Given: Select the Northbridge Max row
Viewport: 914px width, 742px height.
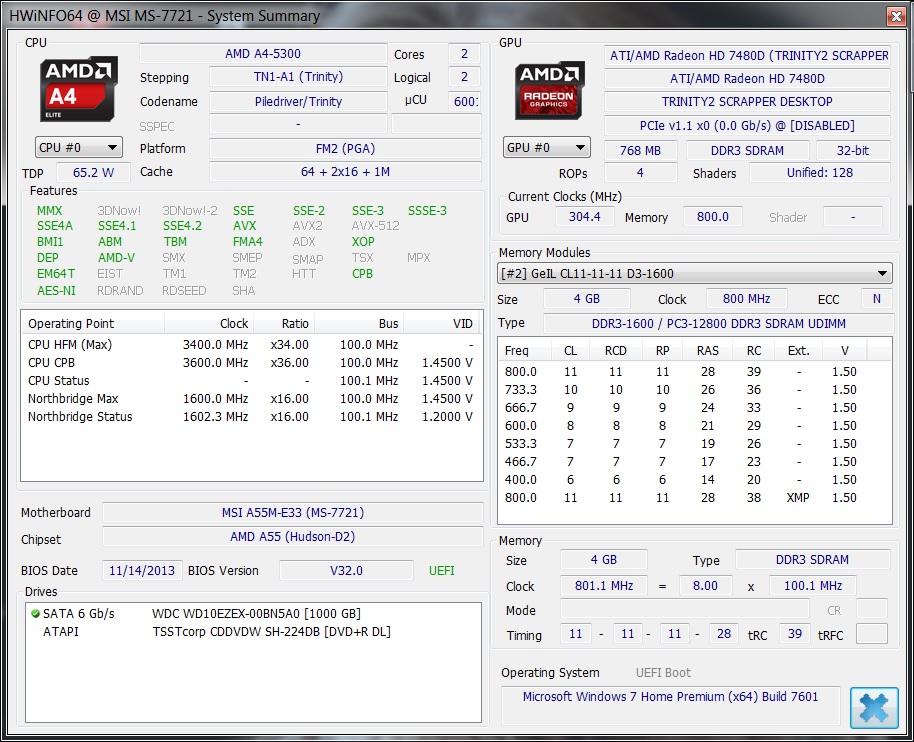Looking at the screenshot, I should pos(251,399).
